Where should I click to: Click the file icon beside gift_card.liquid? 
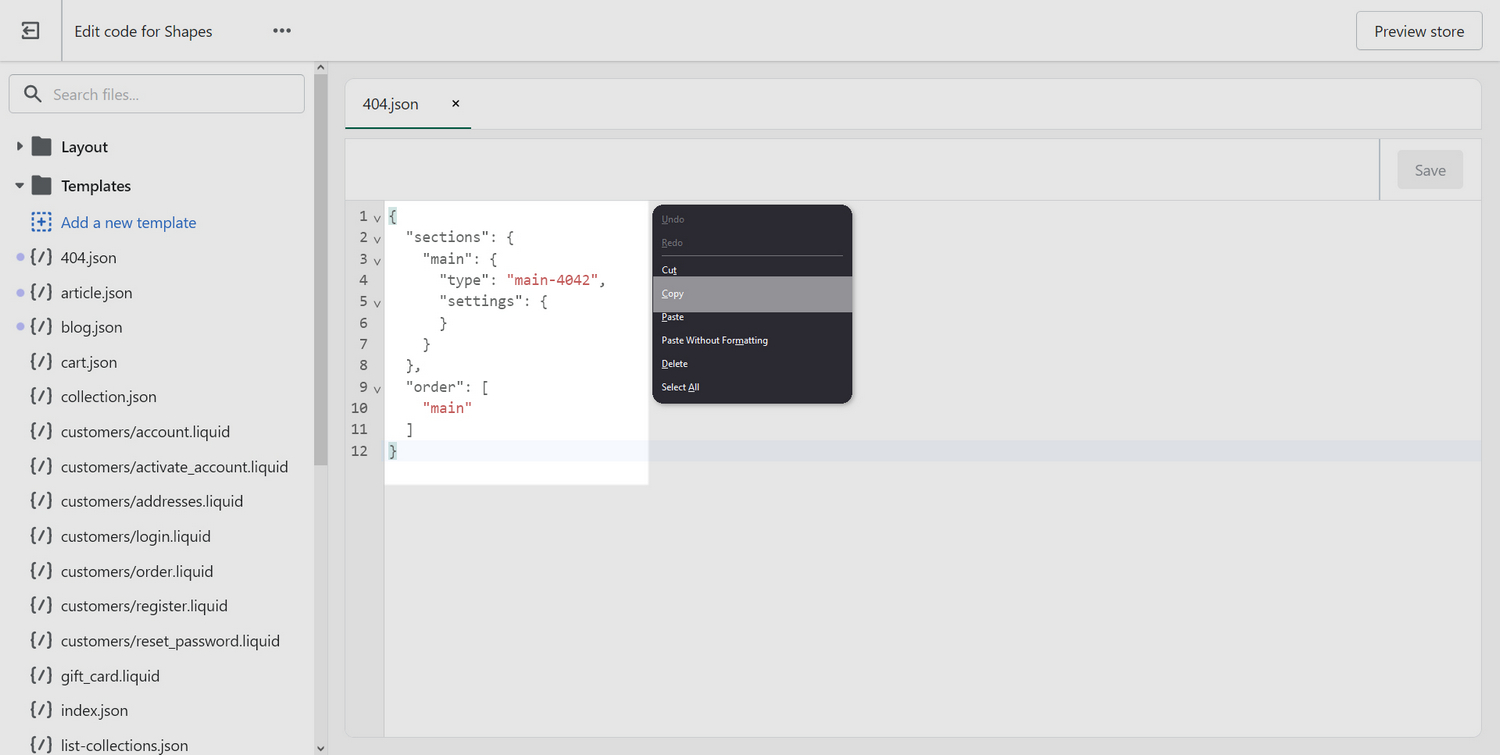pyautogui.click(x=41, y=675)
